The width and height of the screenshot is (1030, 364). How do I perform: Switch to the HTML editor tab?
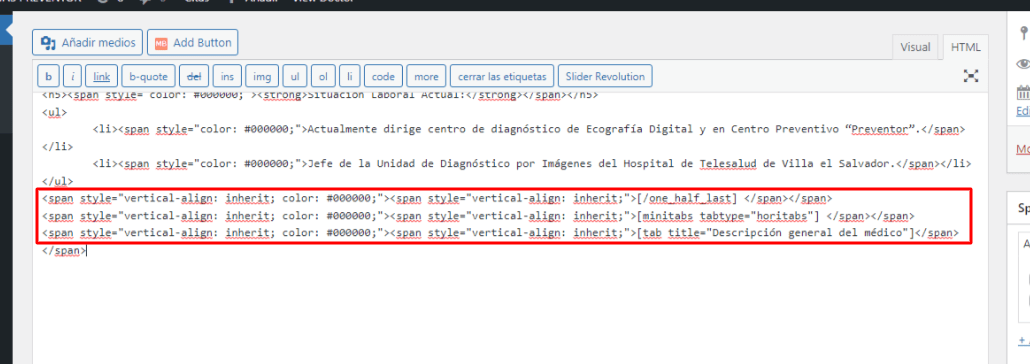pyautogui.click(x=966, y=47)
